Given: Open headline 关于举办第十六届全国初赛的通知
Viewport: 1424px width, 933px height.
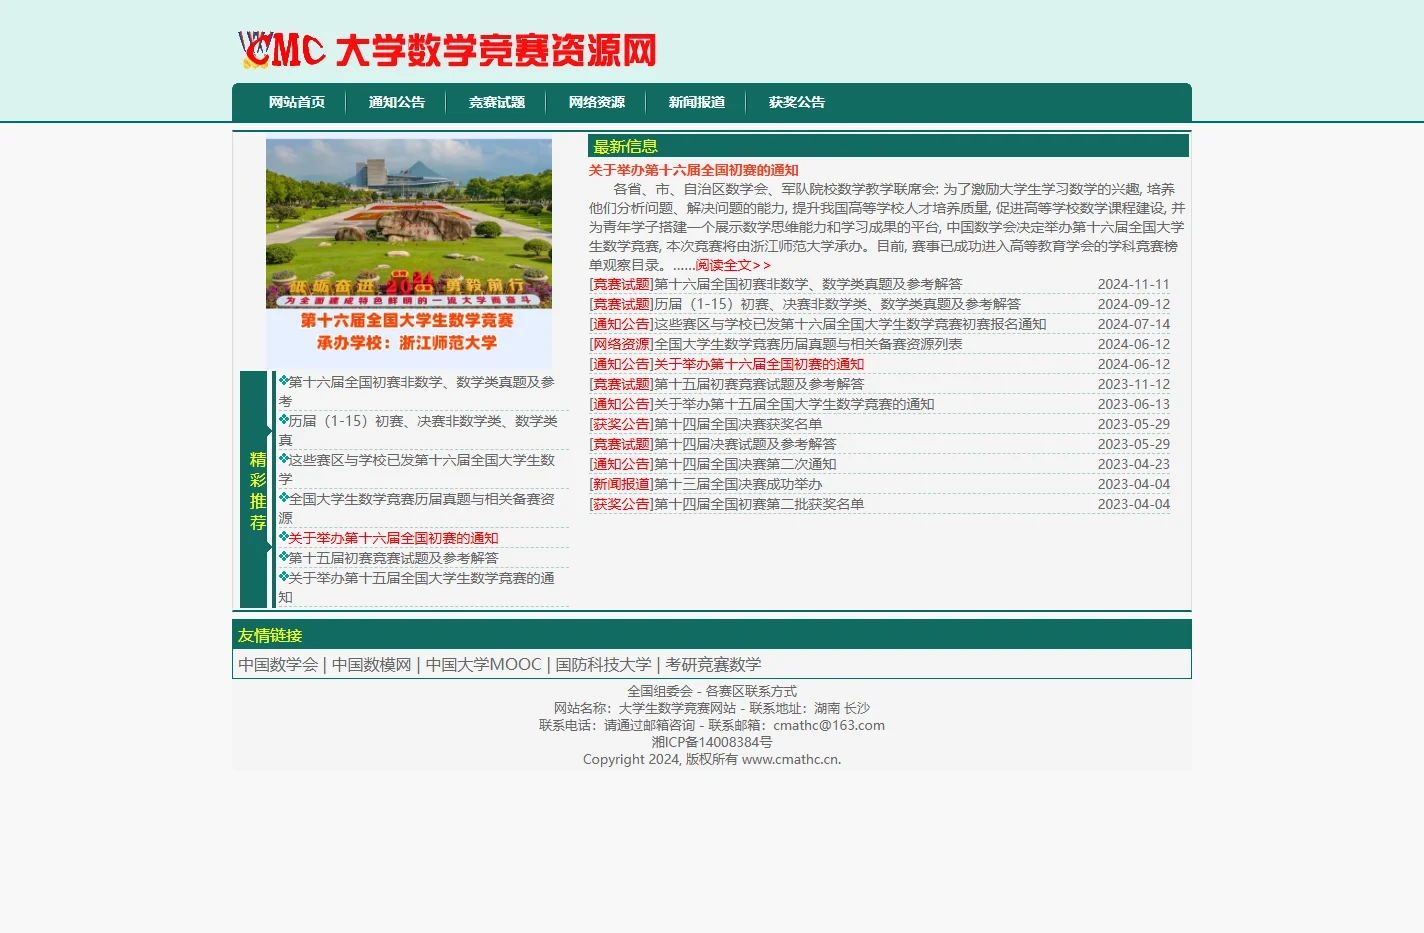Looking at the screenshot, I should tap(694, 170).
